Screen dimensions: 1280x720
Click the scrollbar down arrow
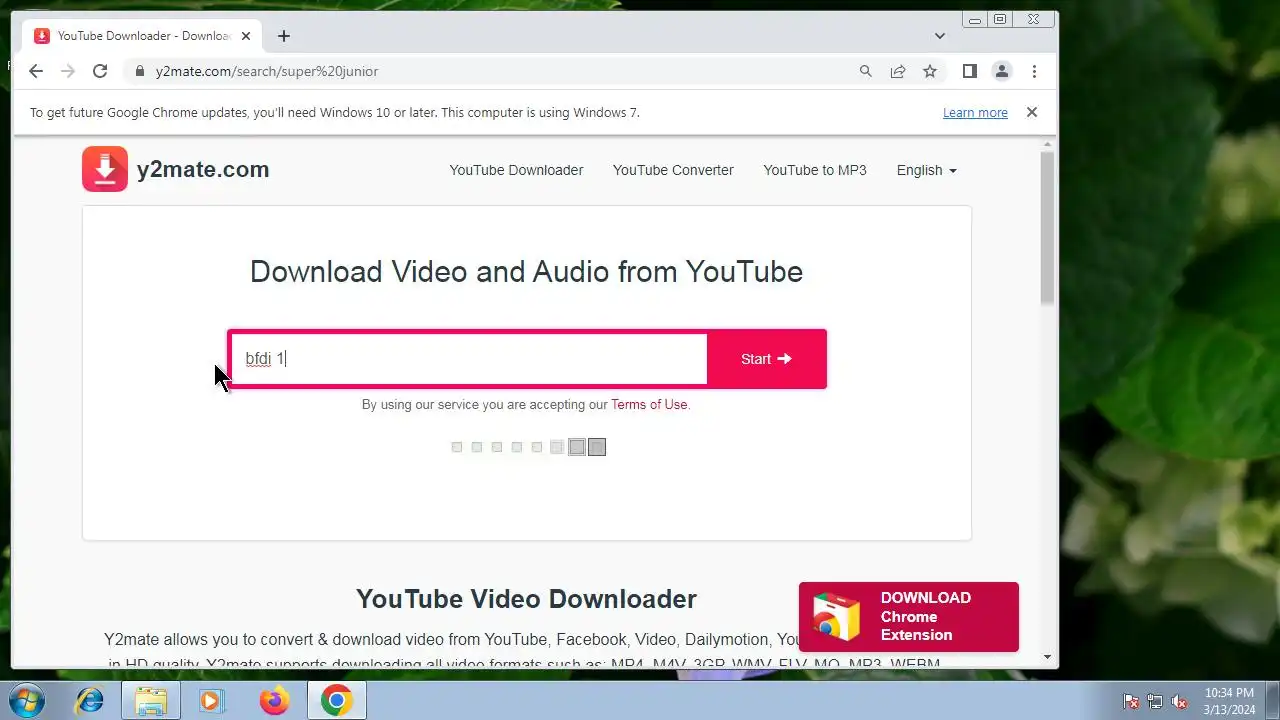[1047, 657]
